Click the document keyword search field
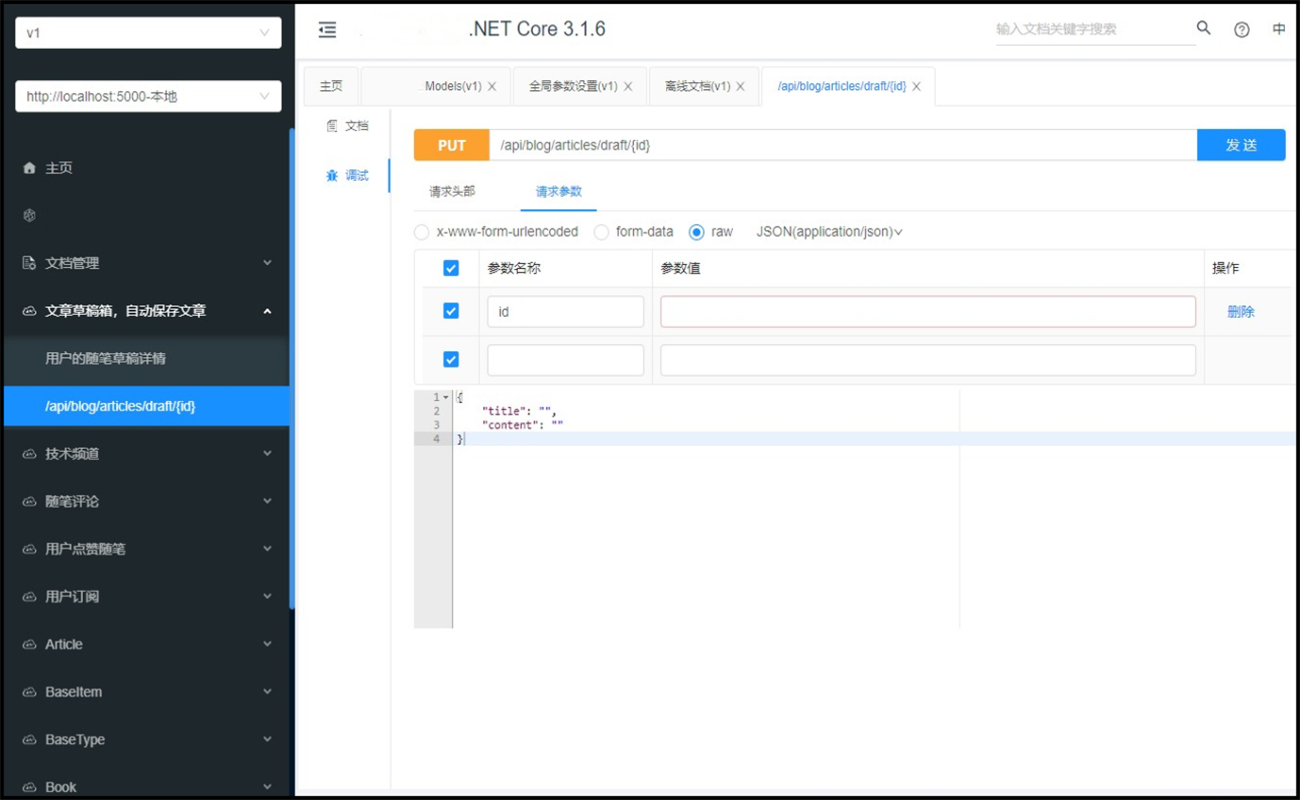Viewport: 1300px width, 800px height. coord(1095,30)
